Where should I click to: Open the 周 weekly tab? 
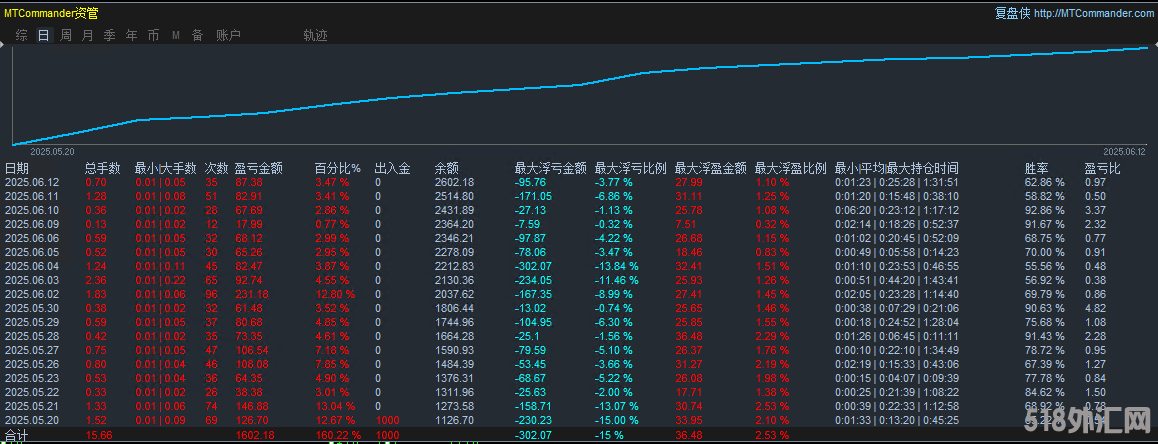(66, 35)
